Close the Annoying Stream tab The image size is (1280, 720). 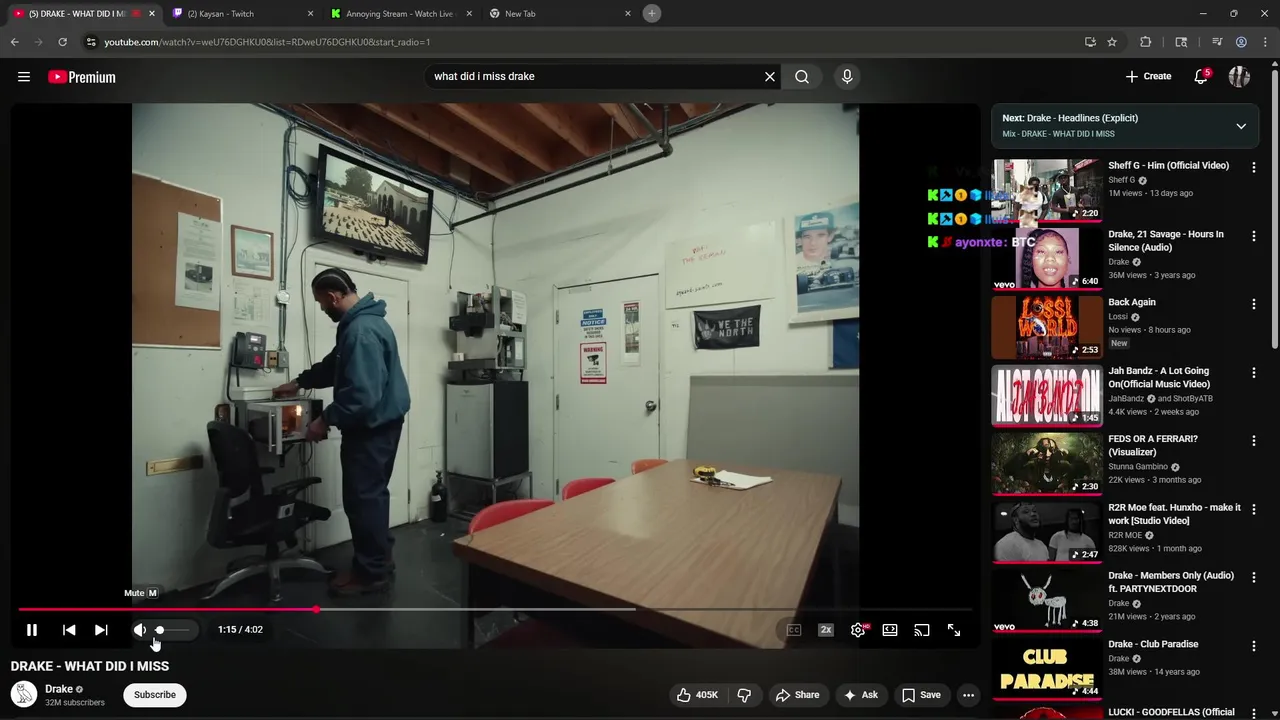469,14
